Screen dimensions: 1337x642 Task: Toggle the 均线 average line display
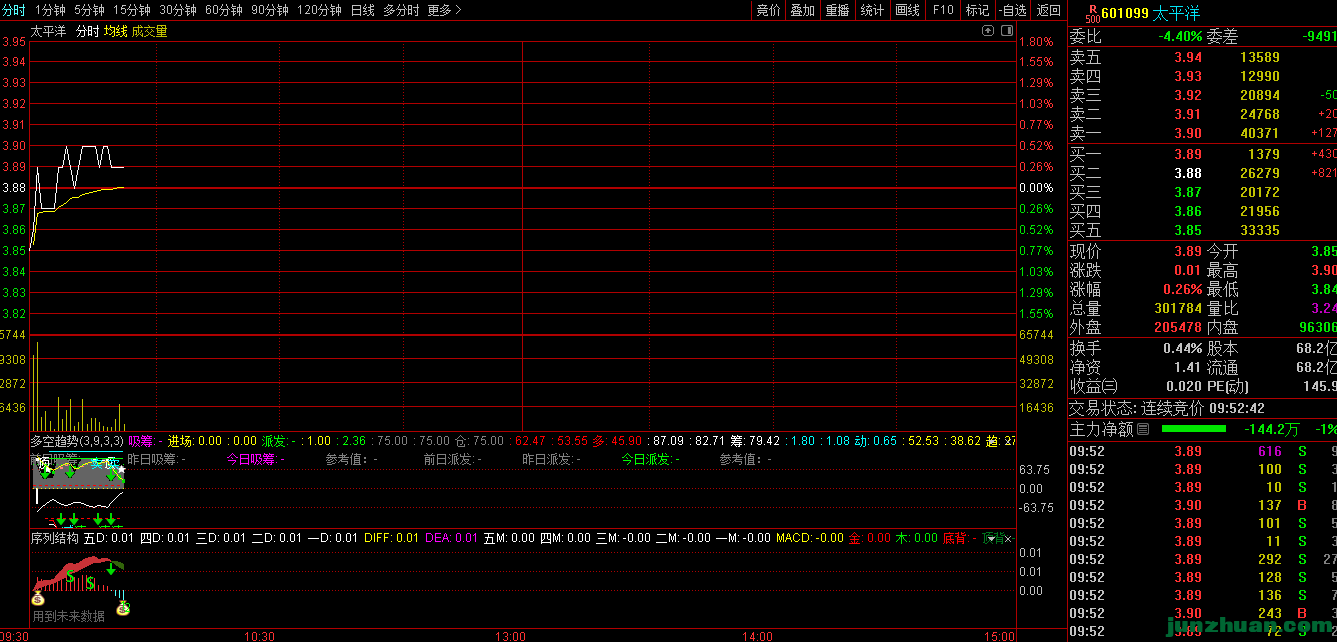(115, 31)
